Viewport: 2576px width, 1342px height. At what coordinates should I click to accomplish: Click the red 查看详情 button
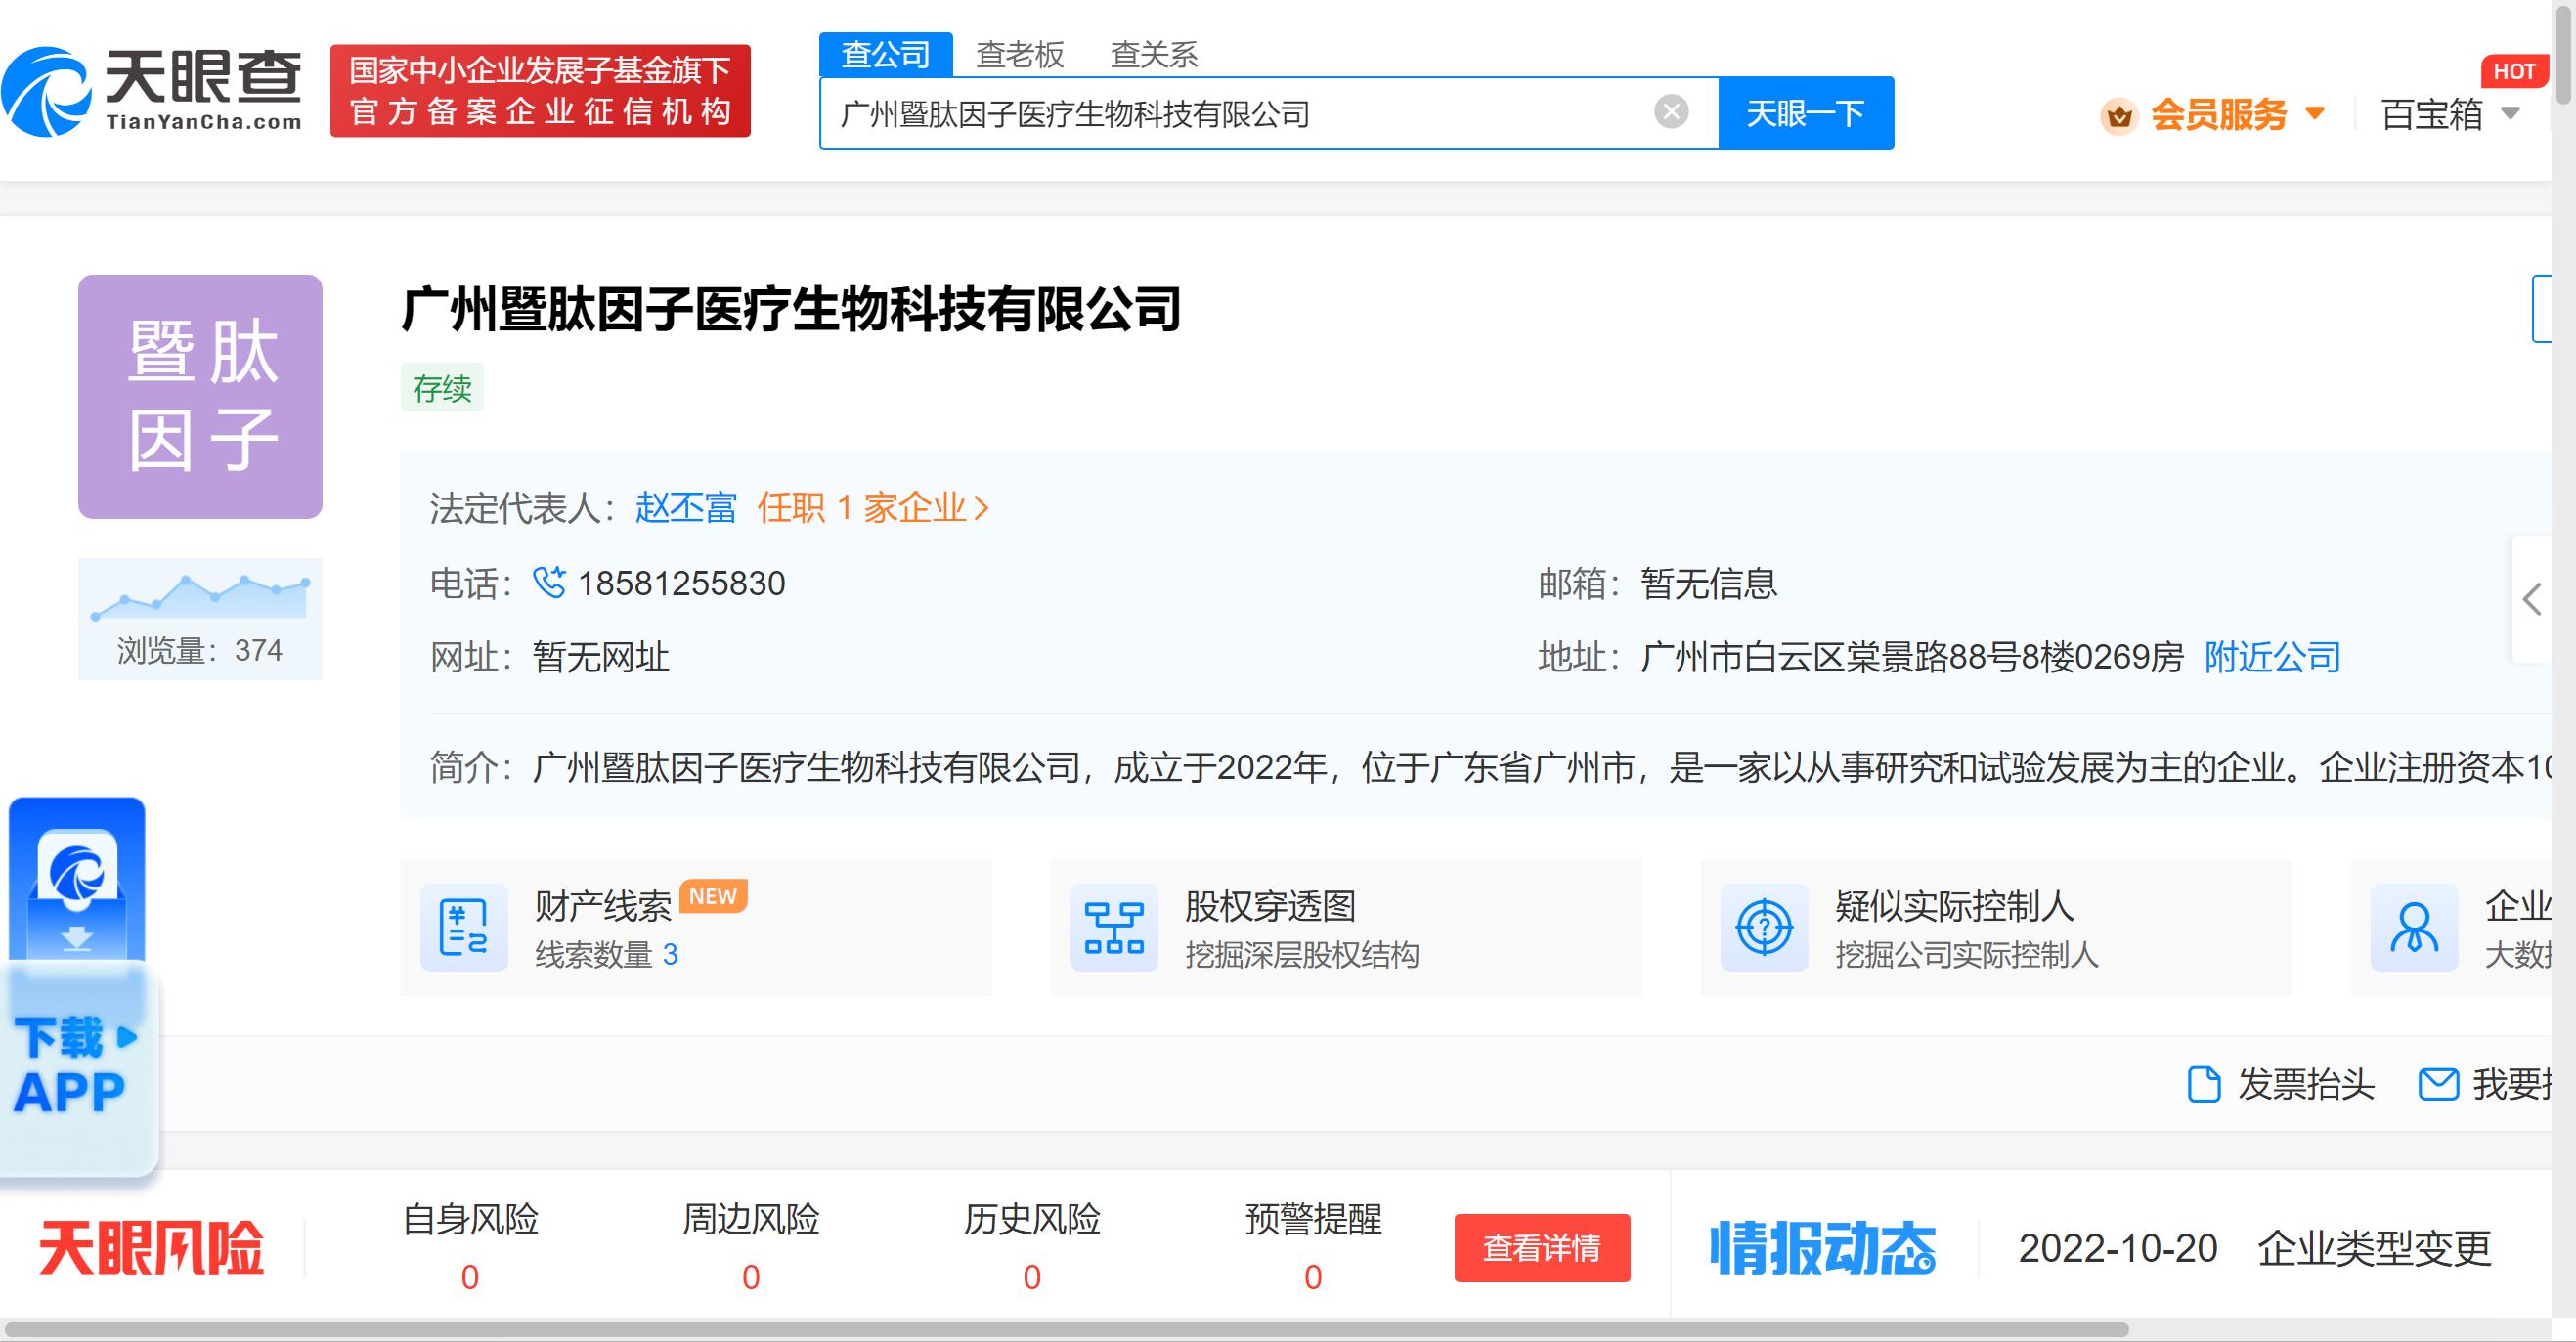[x=1542, y=1248]
